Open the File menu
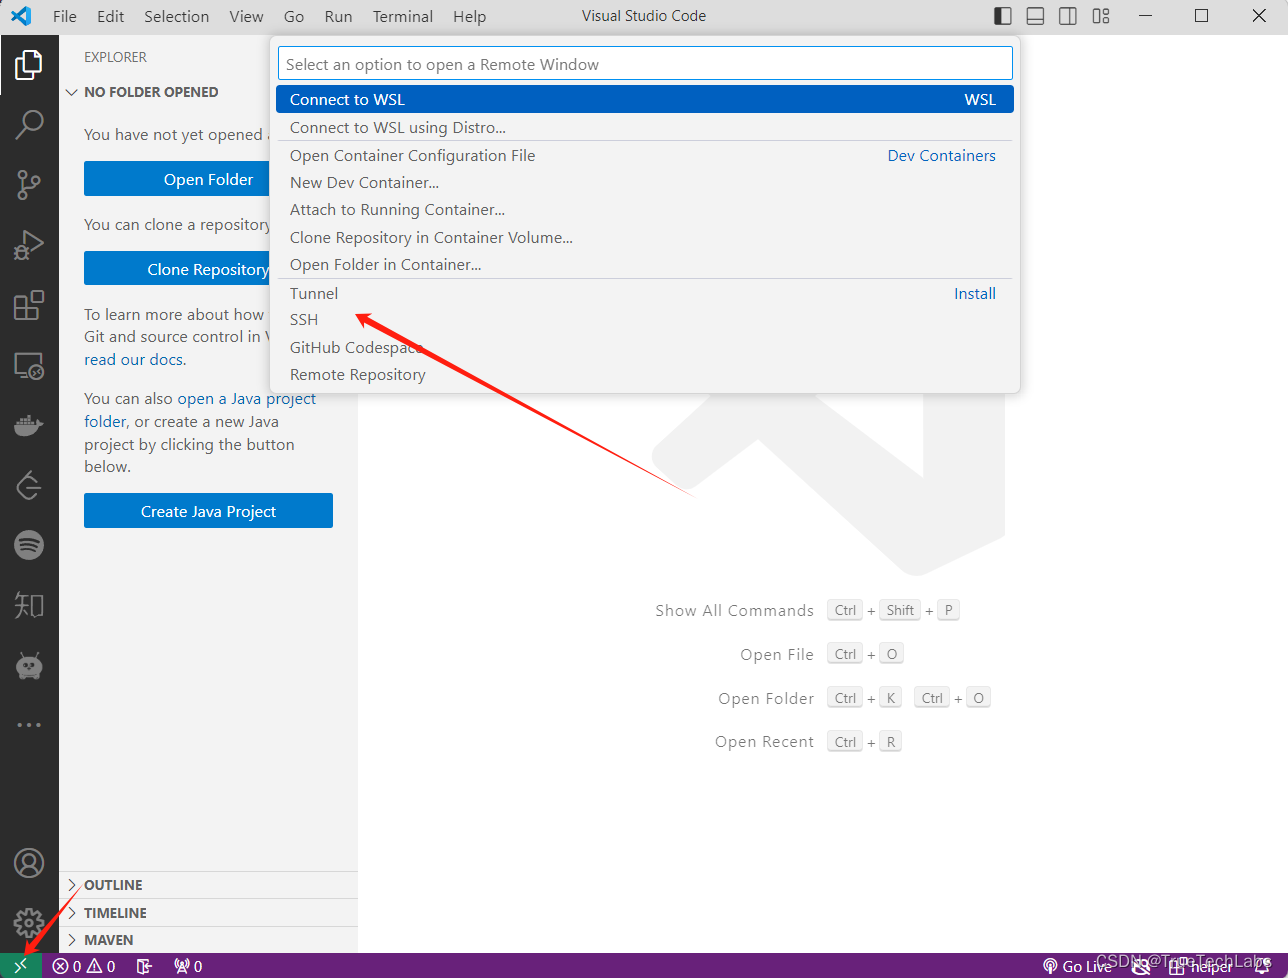The image size is (1288, 978). [64, 16]
